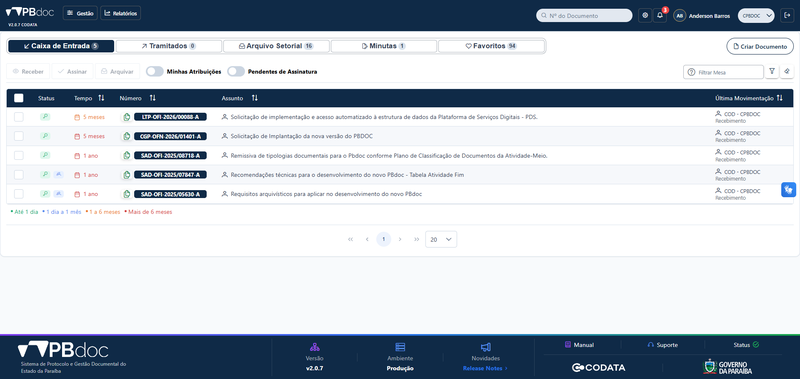
Task: Click the clear filters eraser icon
Action: [787, 72]
